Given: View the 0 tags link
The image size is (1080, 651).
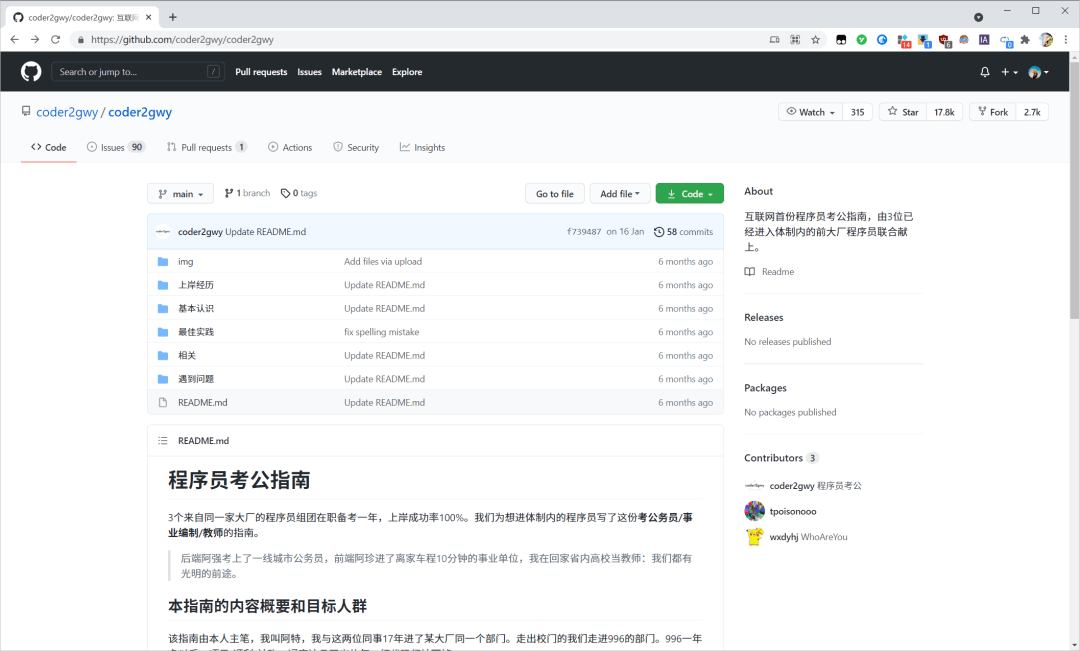Looking at the screenshot, I should point(299,194).
